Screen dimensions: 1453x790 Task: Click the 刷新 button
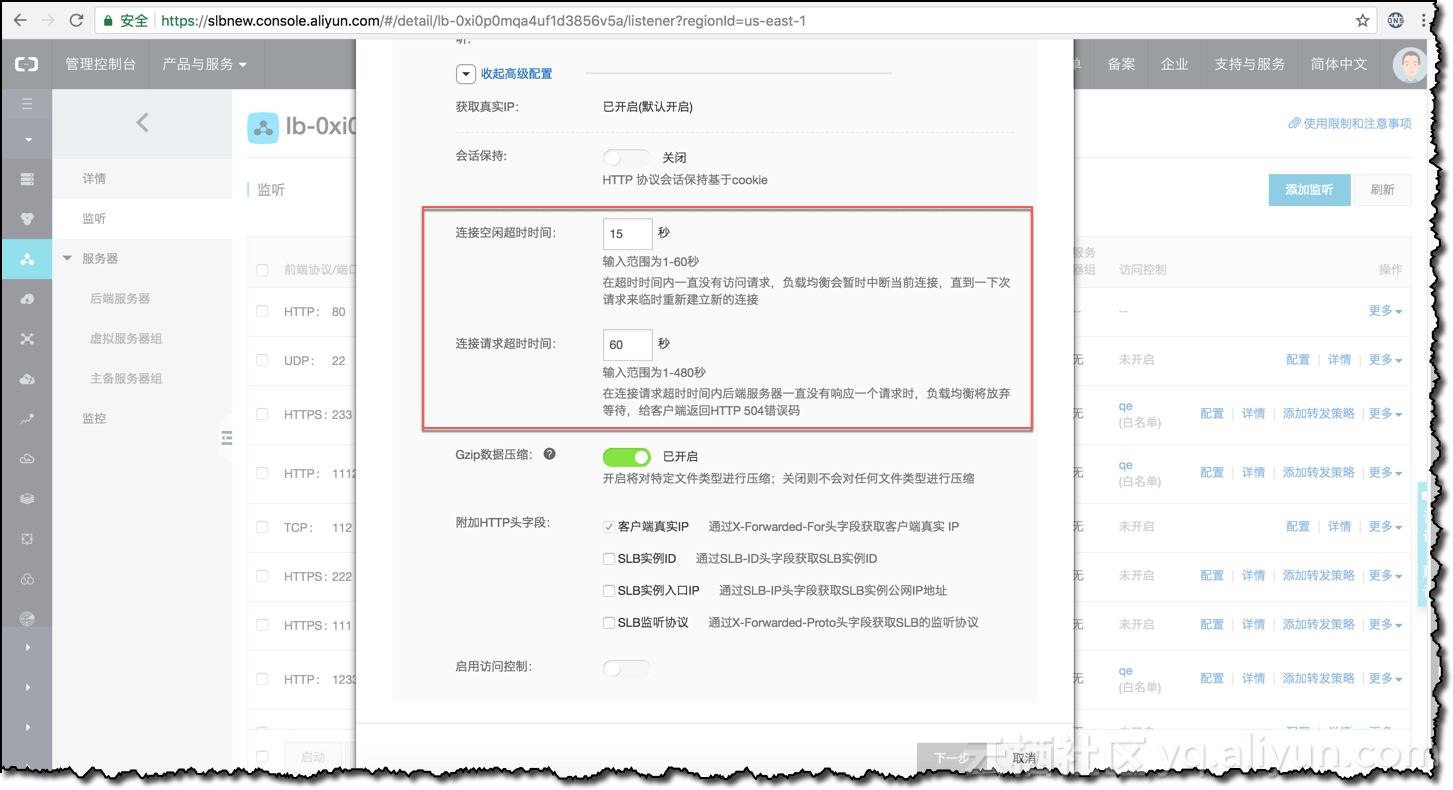coord(1382,190)
